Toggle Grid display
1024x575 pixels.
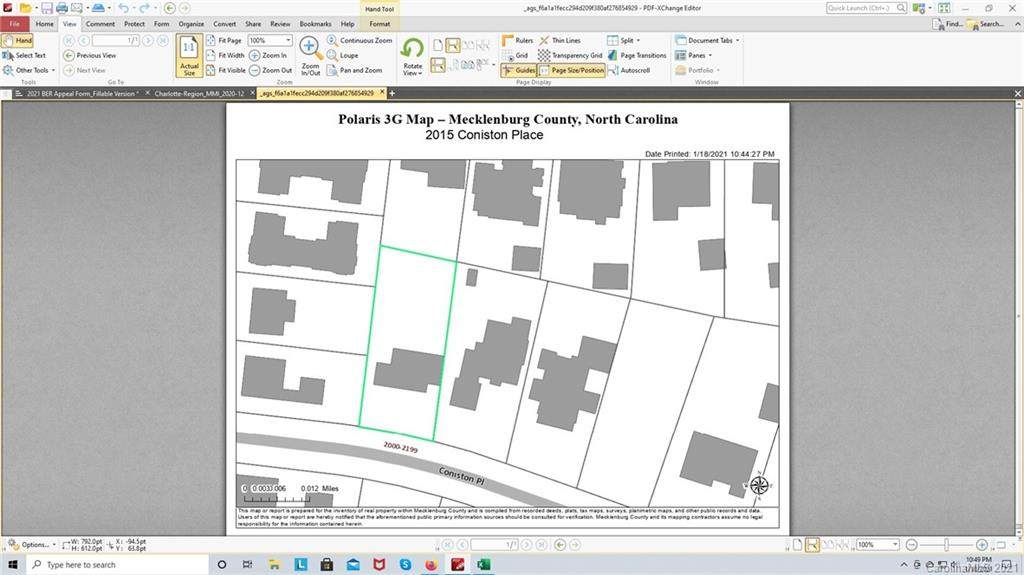(515, 56)
